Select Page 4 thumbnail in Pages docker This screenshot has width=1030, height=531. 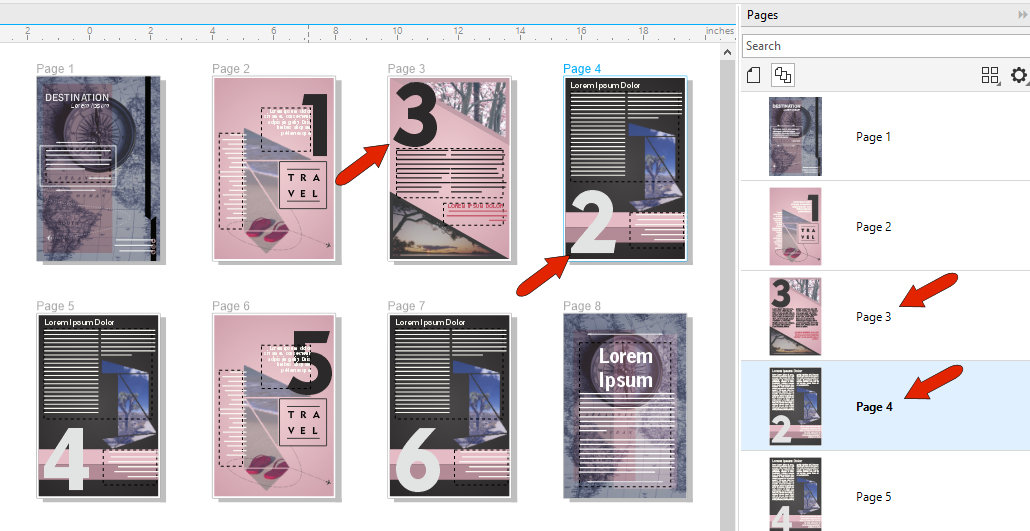click(795, 406)
